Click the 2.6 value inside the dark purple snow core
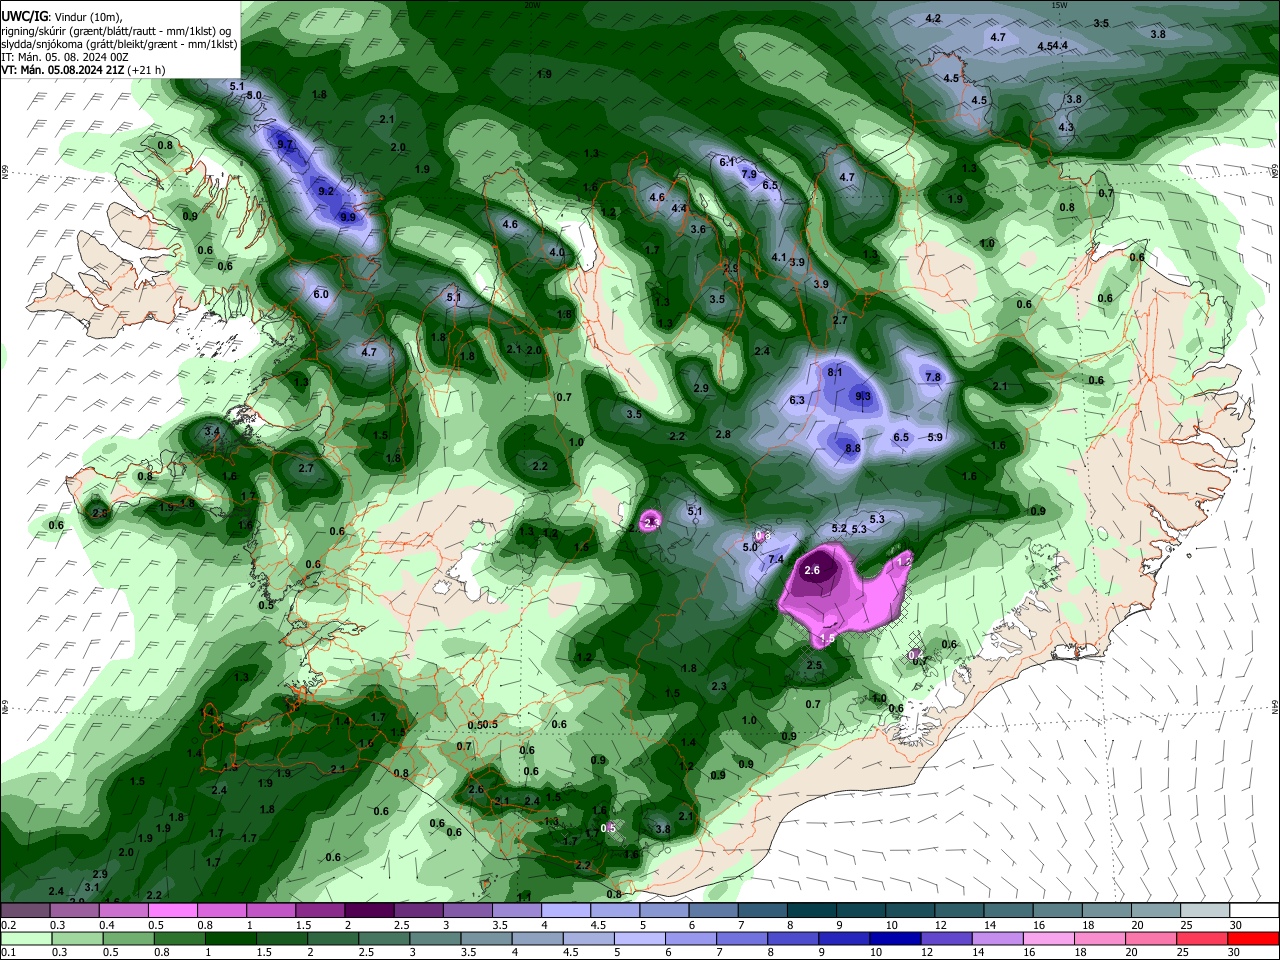Image resolution: width=1280 pixels, height=960 pixels. [x=812, y=571]
